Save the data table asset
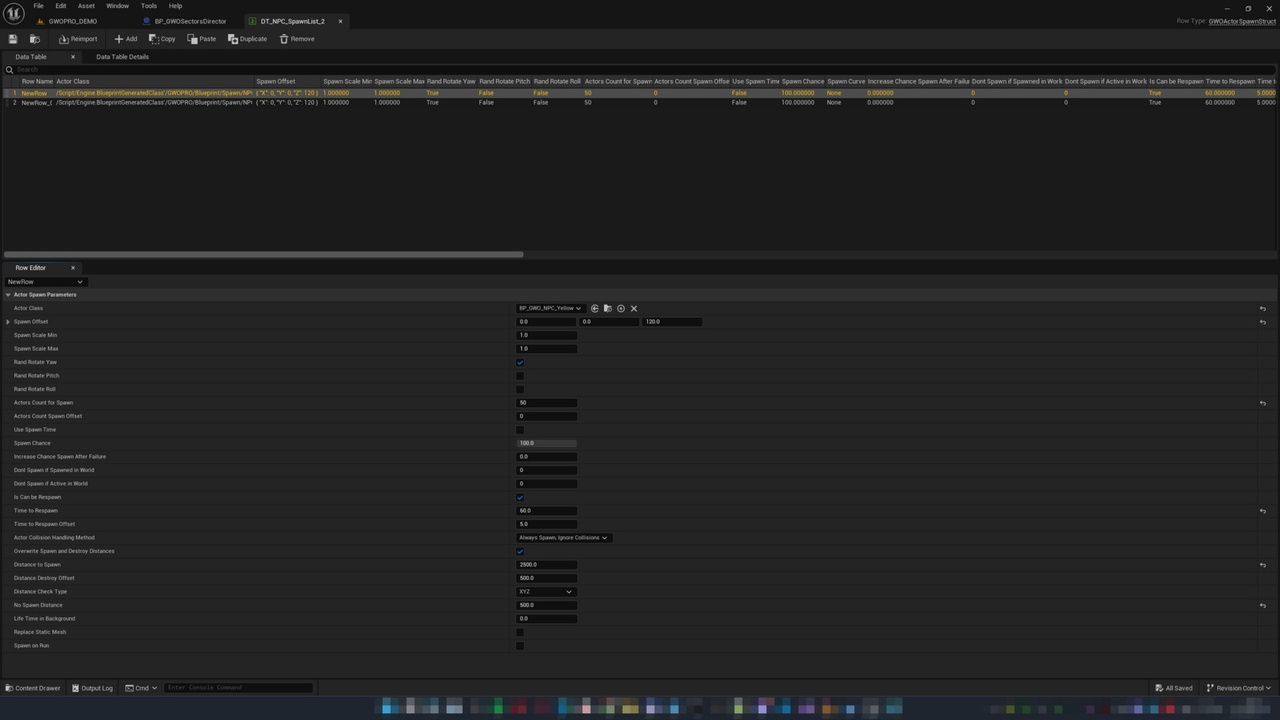 click(13, 39)
